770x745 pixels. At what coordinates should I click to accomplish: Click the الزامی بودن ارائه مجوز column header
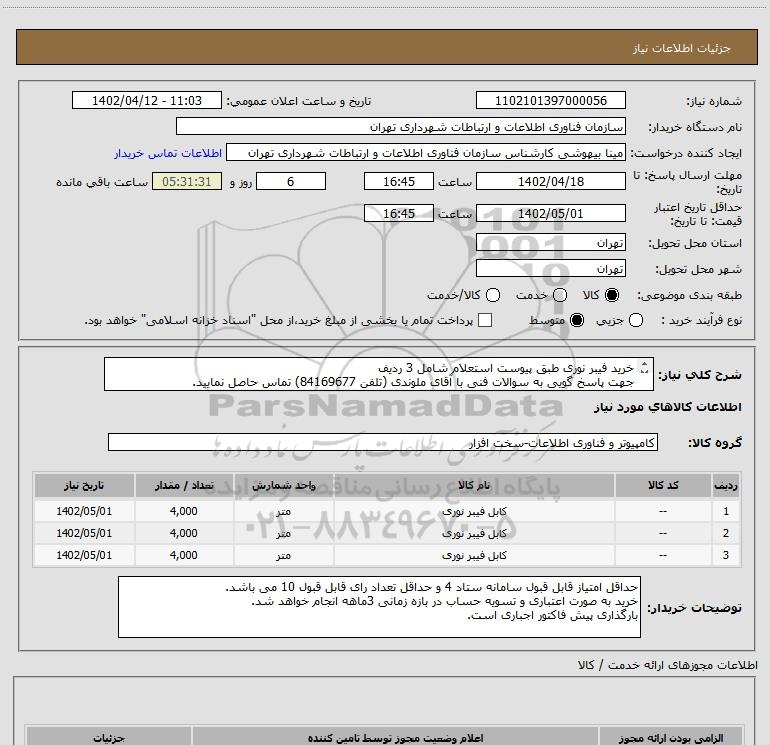tap(670, 738)
